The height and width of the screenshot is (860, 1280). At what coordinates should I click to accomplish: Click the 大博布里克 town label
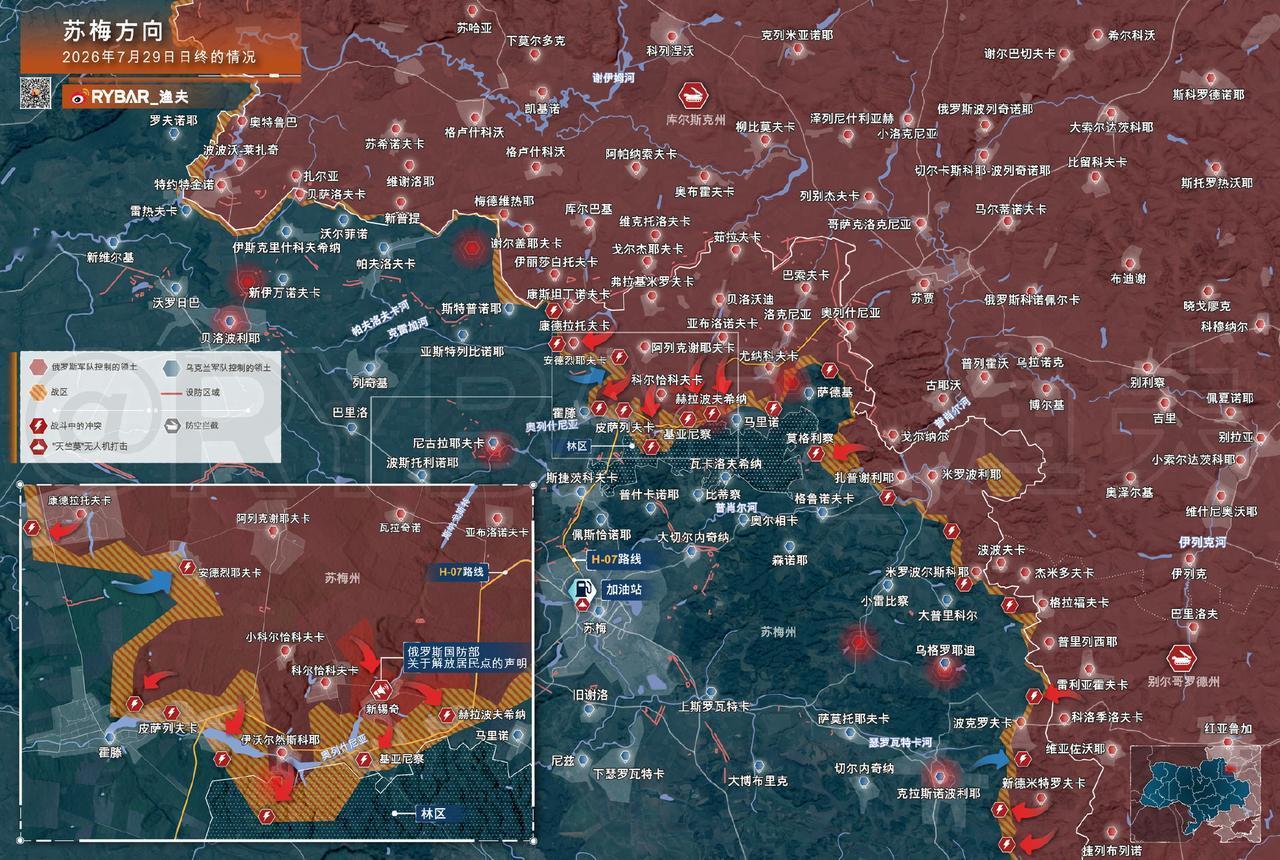(x=757, y=780)
